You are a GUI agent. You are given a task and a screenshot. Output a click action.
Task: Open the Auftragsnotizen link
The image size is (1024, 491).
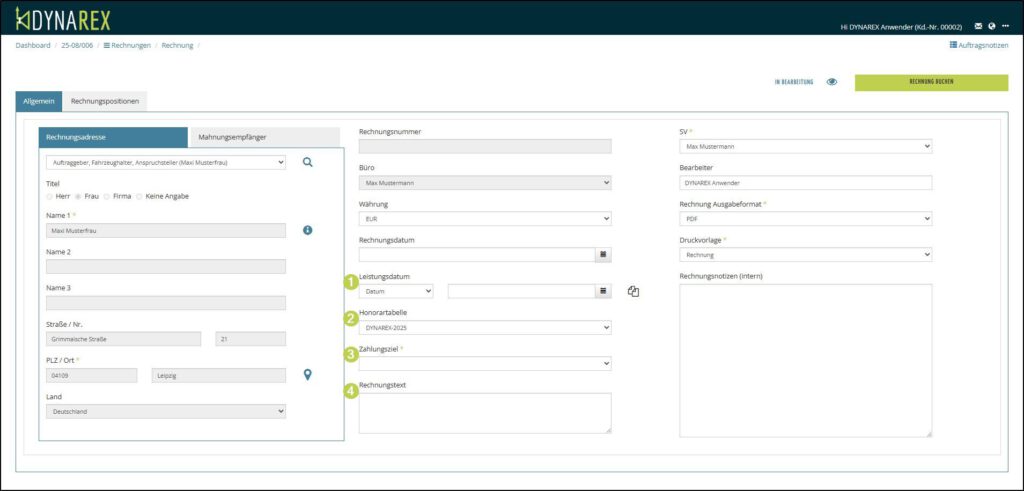(978, 45)
